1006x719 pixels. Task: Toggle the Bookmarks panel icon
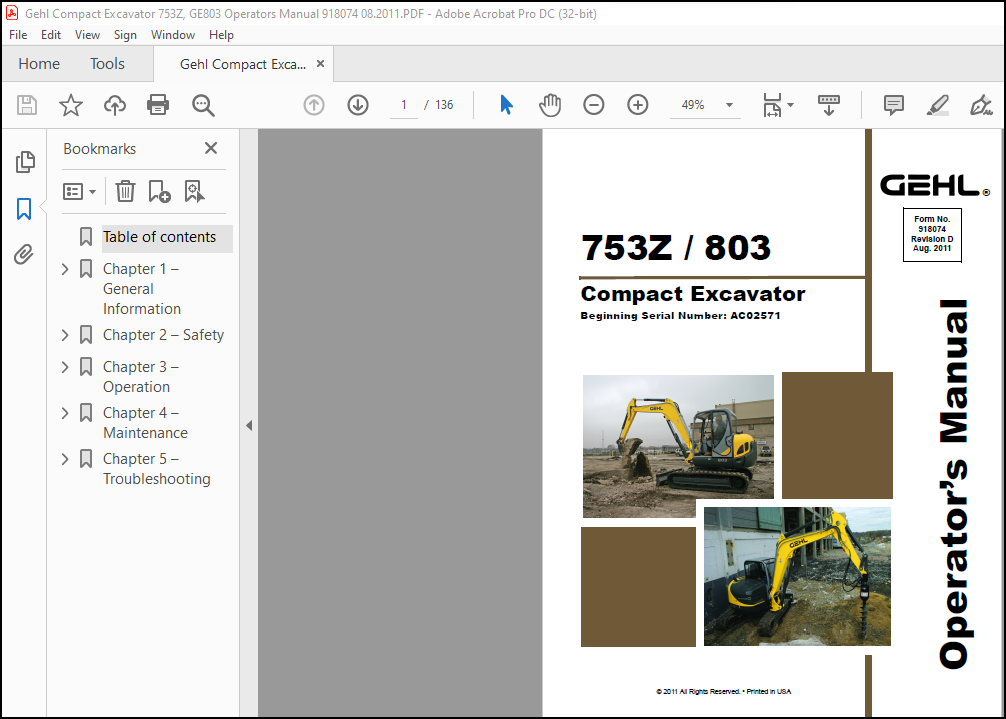pyautogui.click(x=24, y=208)
